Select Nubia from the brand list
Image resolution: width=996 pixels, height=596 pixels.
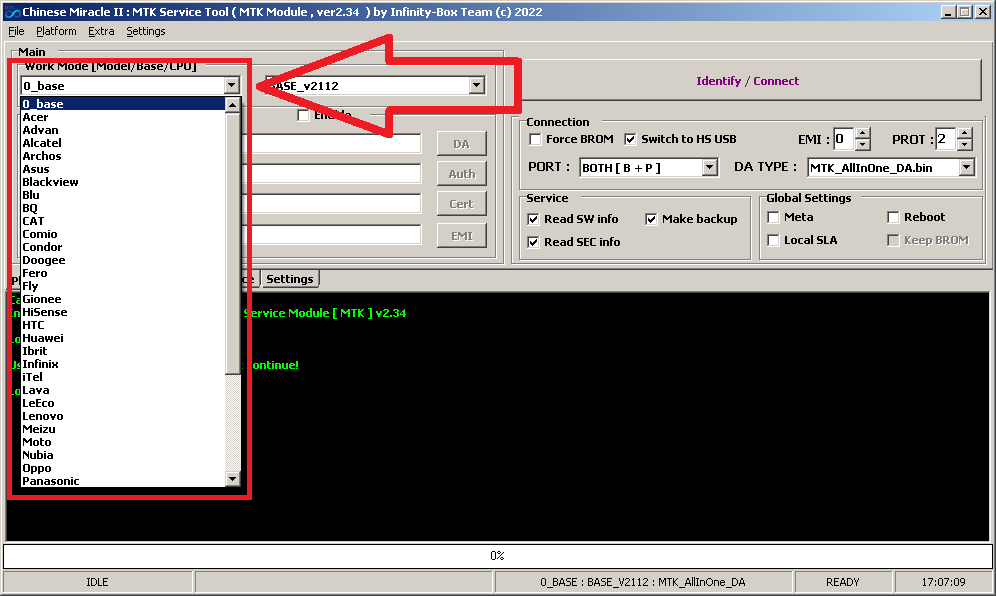tap(123, 456)
